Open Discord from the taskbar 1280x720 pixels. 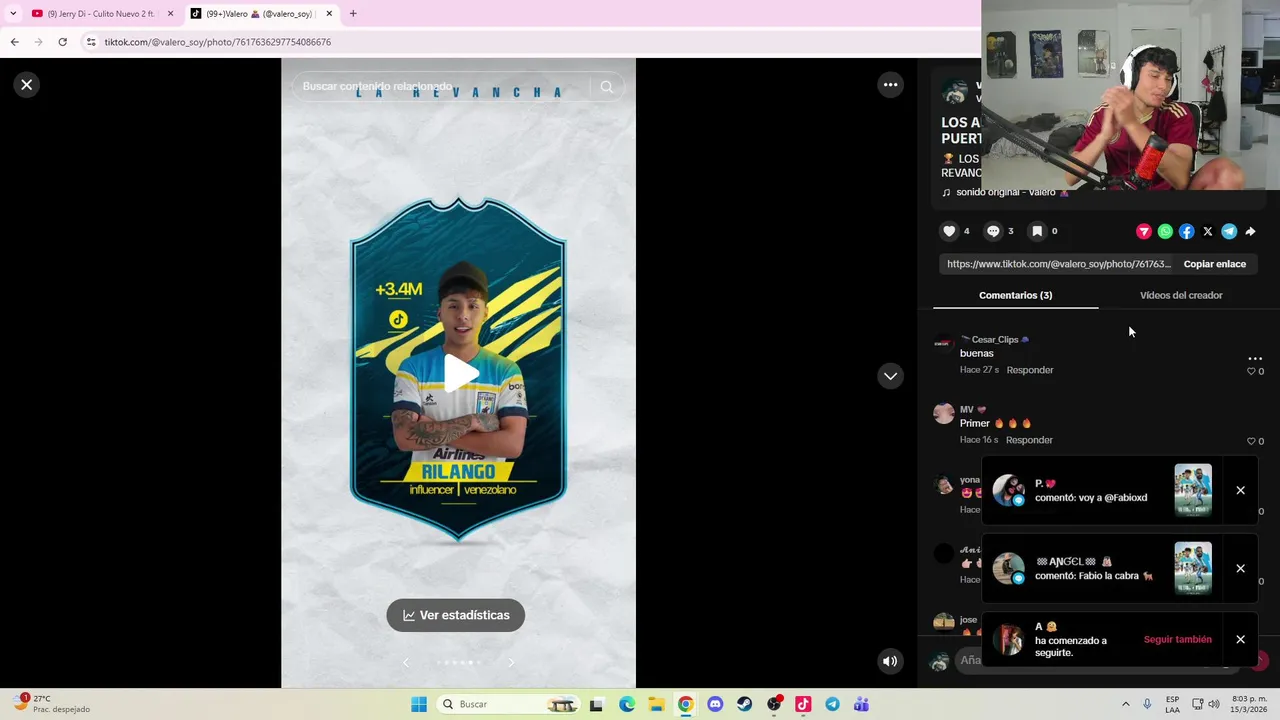[715, 704]
